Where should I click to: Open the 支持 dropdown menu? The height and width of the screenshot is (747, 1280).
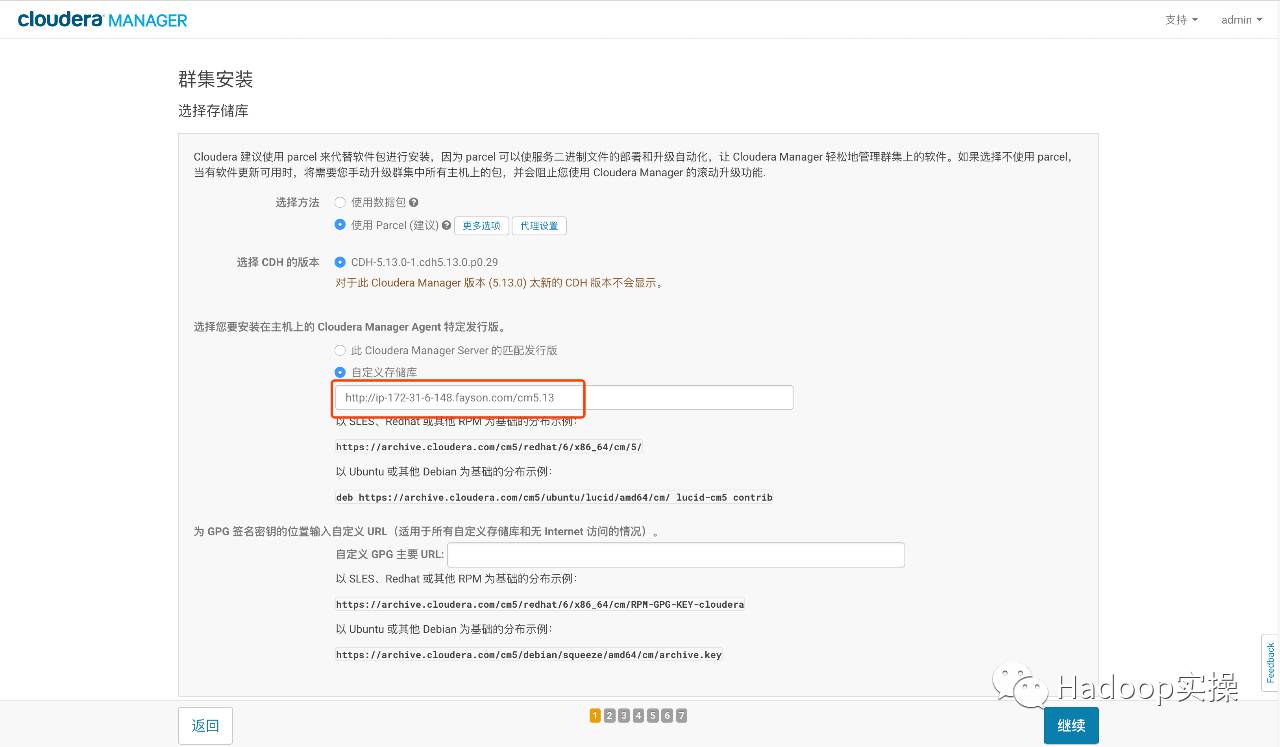[1181, 20]
